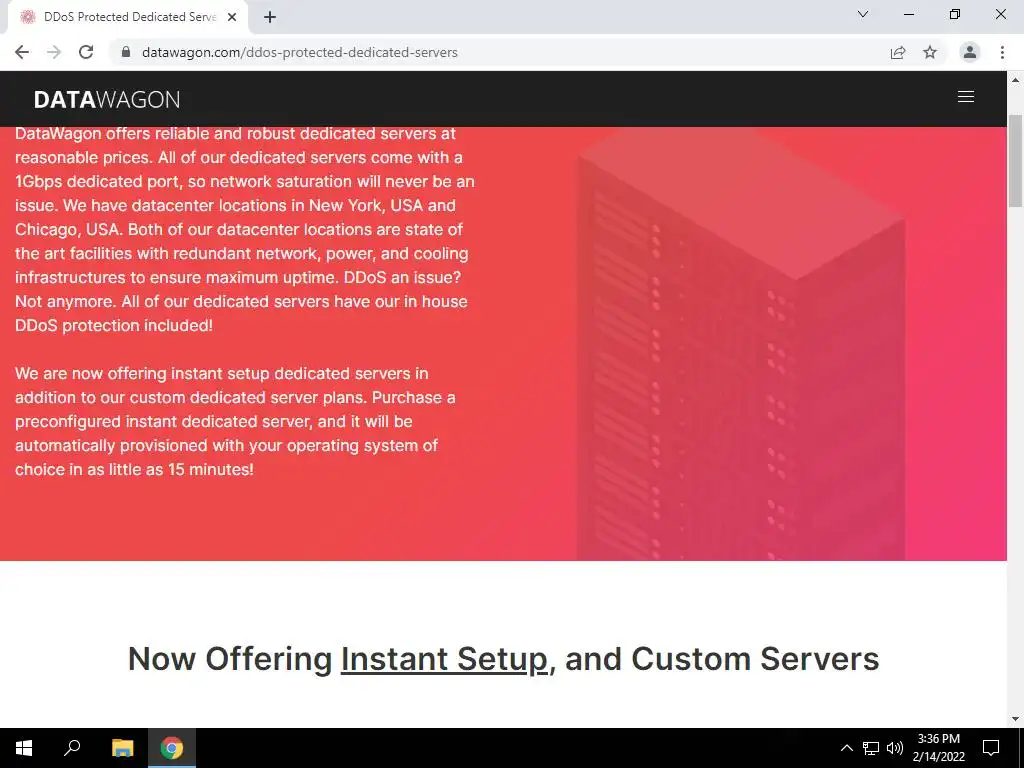
Task: Restore down the Chrome window
Action: point(955,14)
